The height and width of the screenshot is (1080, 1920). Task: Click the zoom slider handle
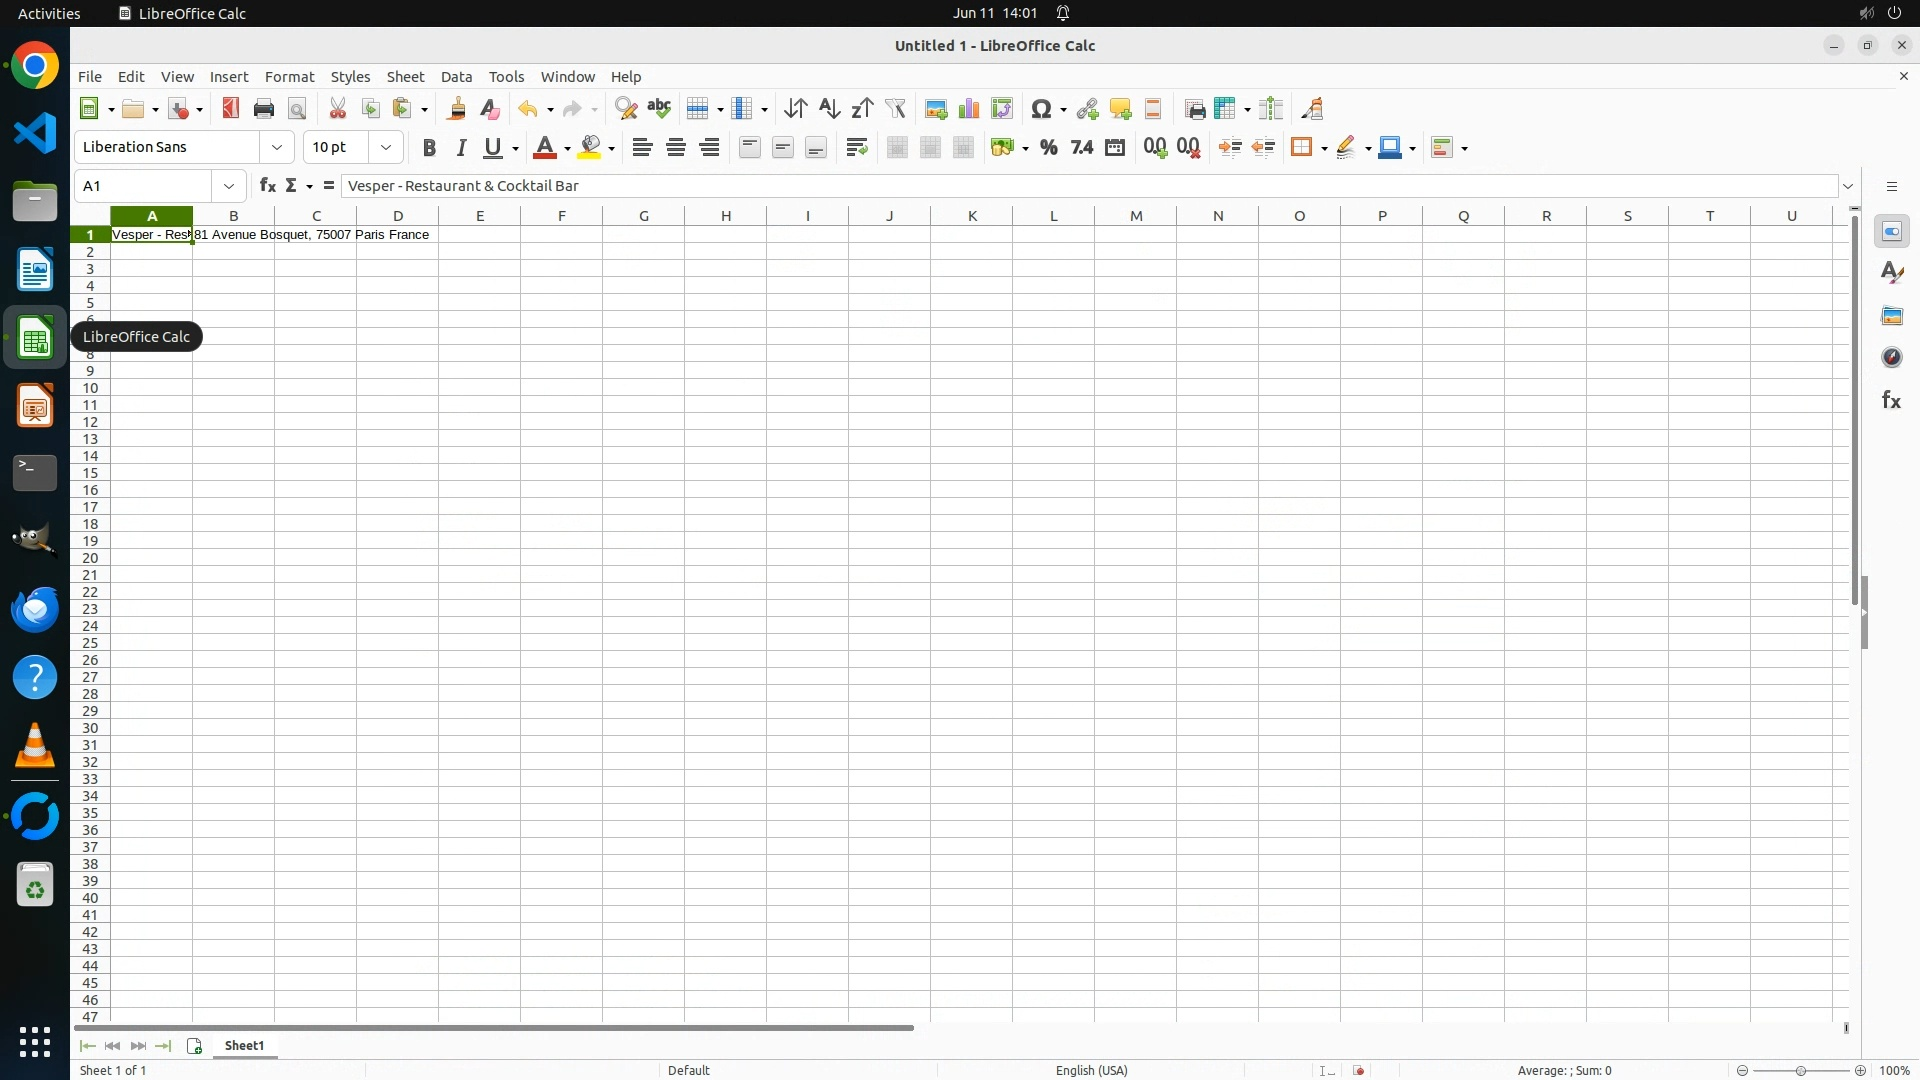coord(1801,1070)
